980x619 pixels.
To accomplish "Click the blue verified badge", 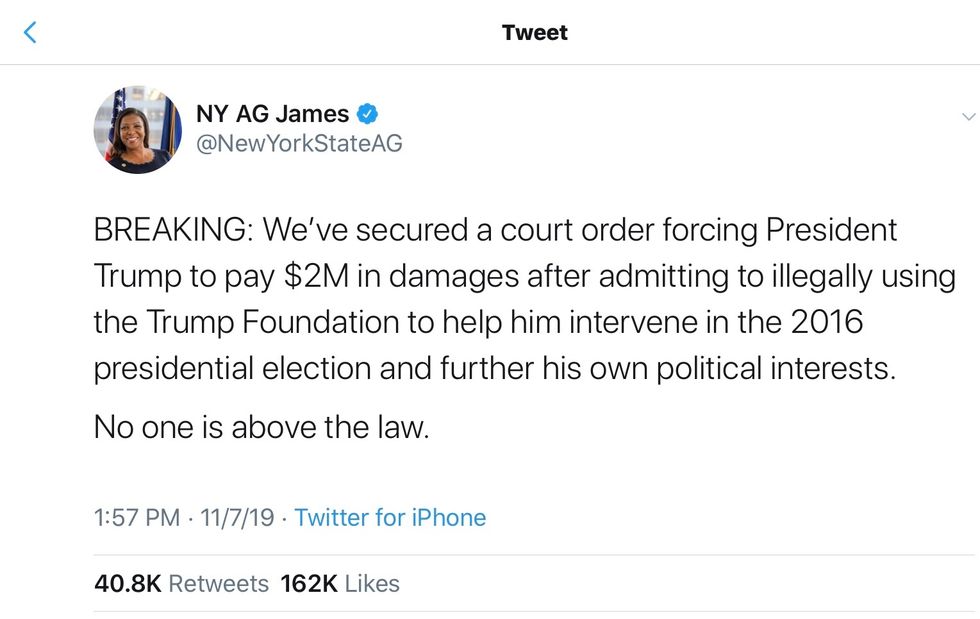I will point(367,114).
